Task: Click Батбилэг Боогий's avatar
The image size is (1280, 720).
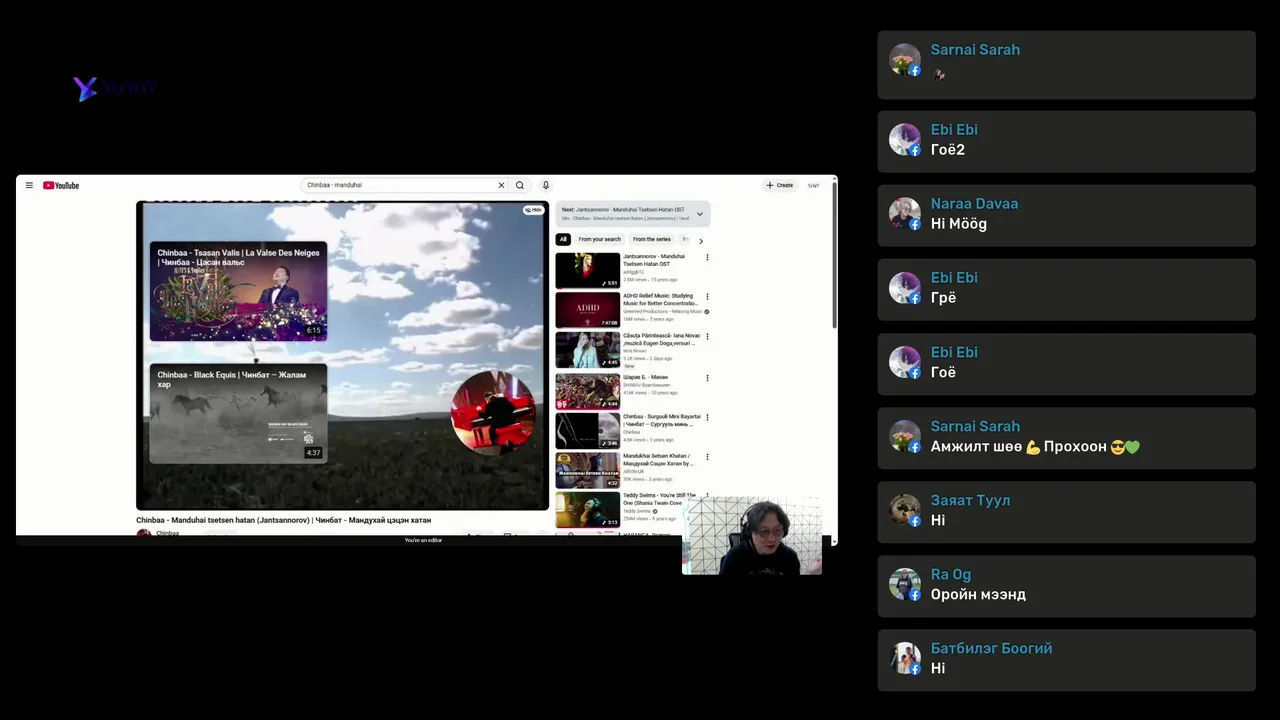Action: [x=905, y=658]
